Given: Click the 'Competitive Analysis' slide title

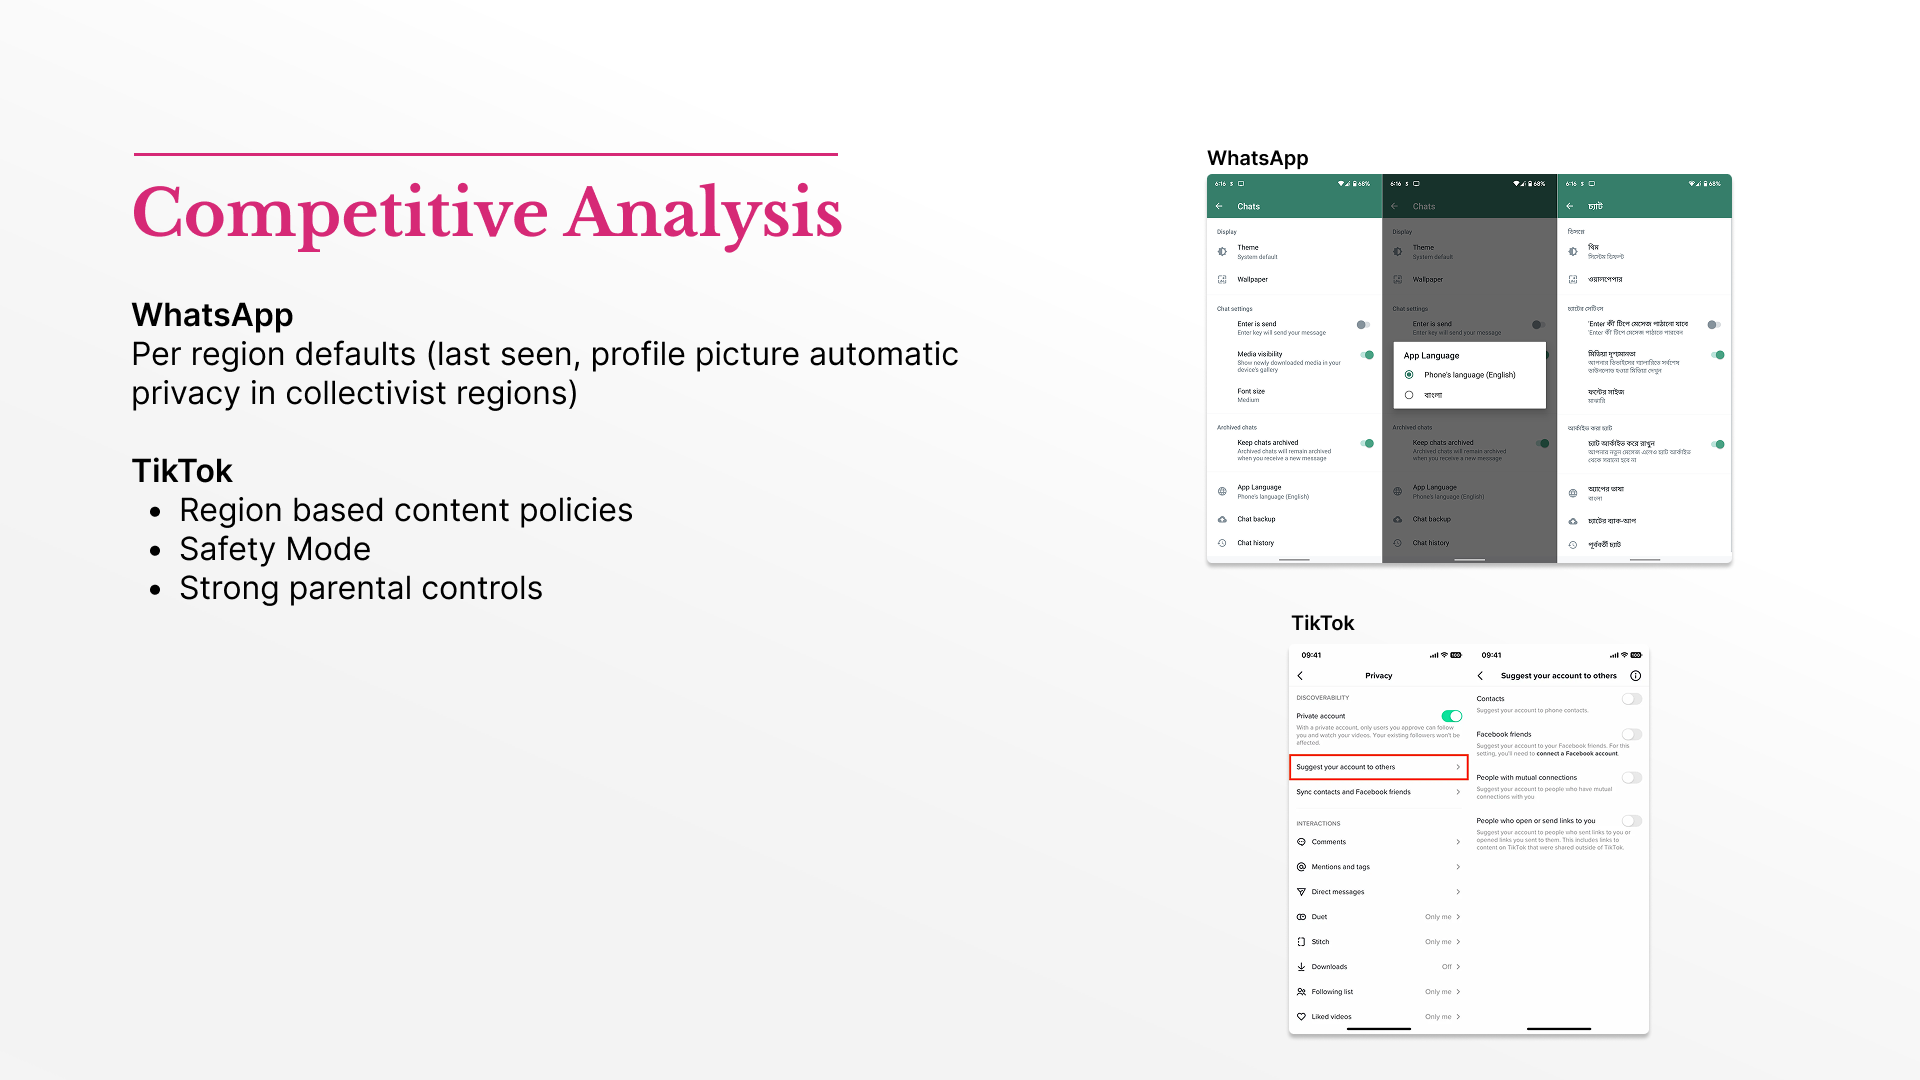Looking at the screenshot, I should tap(487, 213).
